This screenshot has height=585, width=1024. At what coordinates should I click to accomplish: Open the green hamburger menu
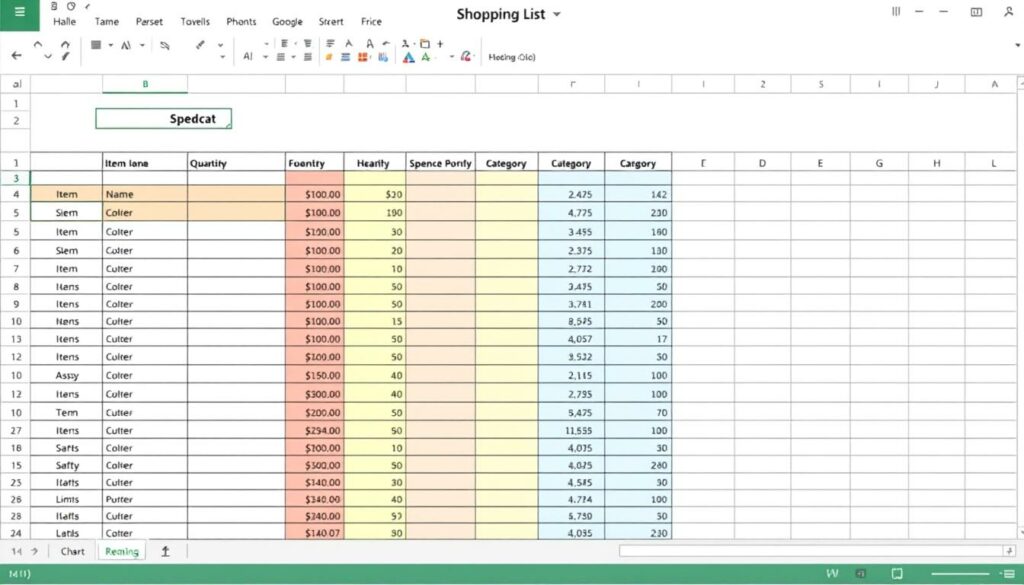click(x=20, y=12)
